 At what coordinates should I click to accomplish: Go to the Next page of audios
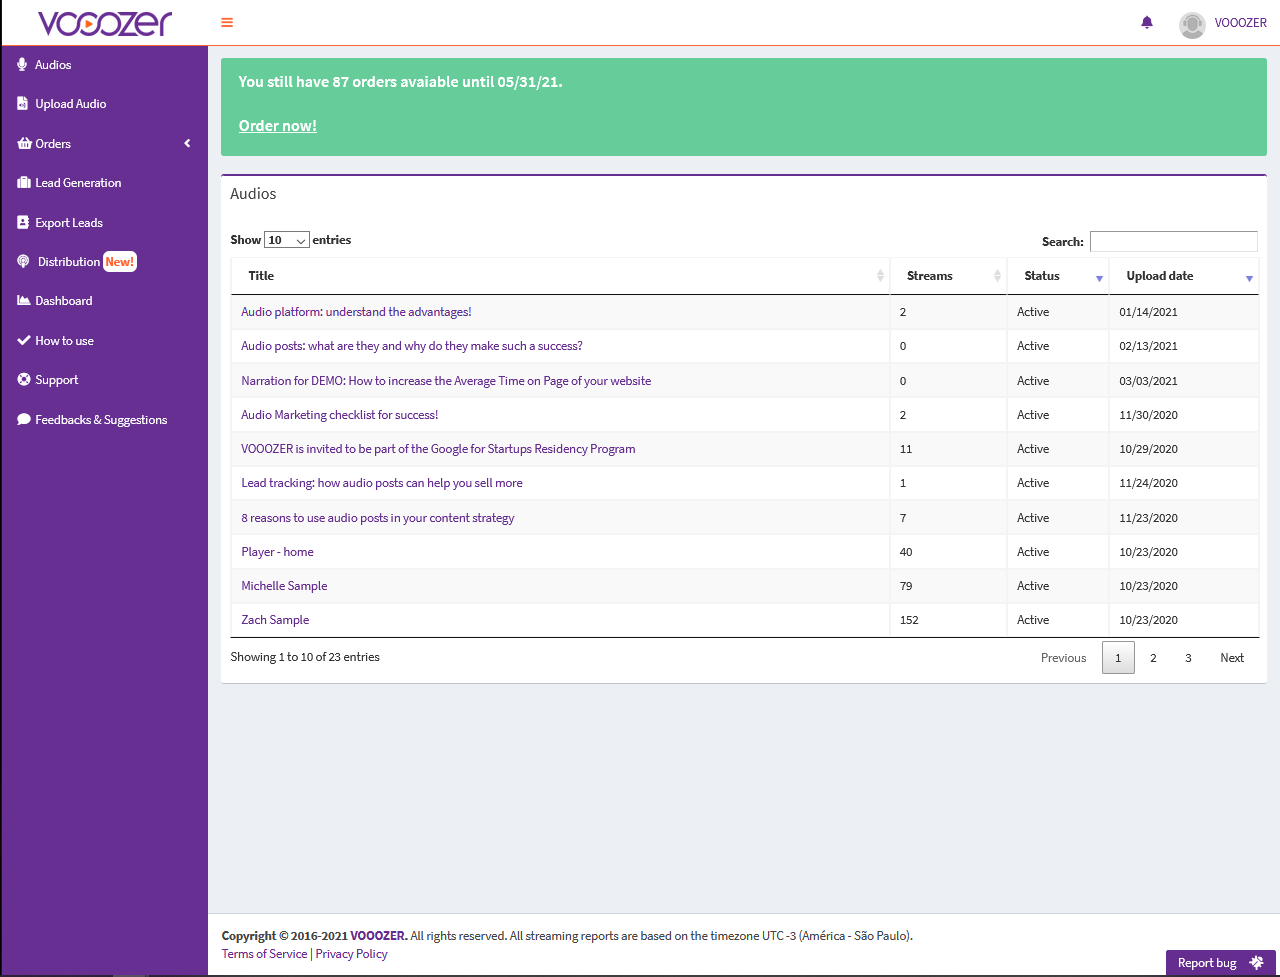1232,658
